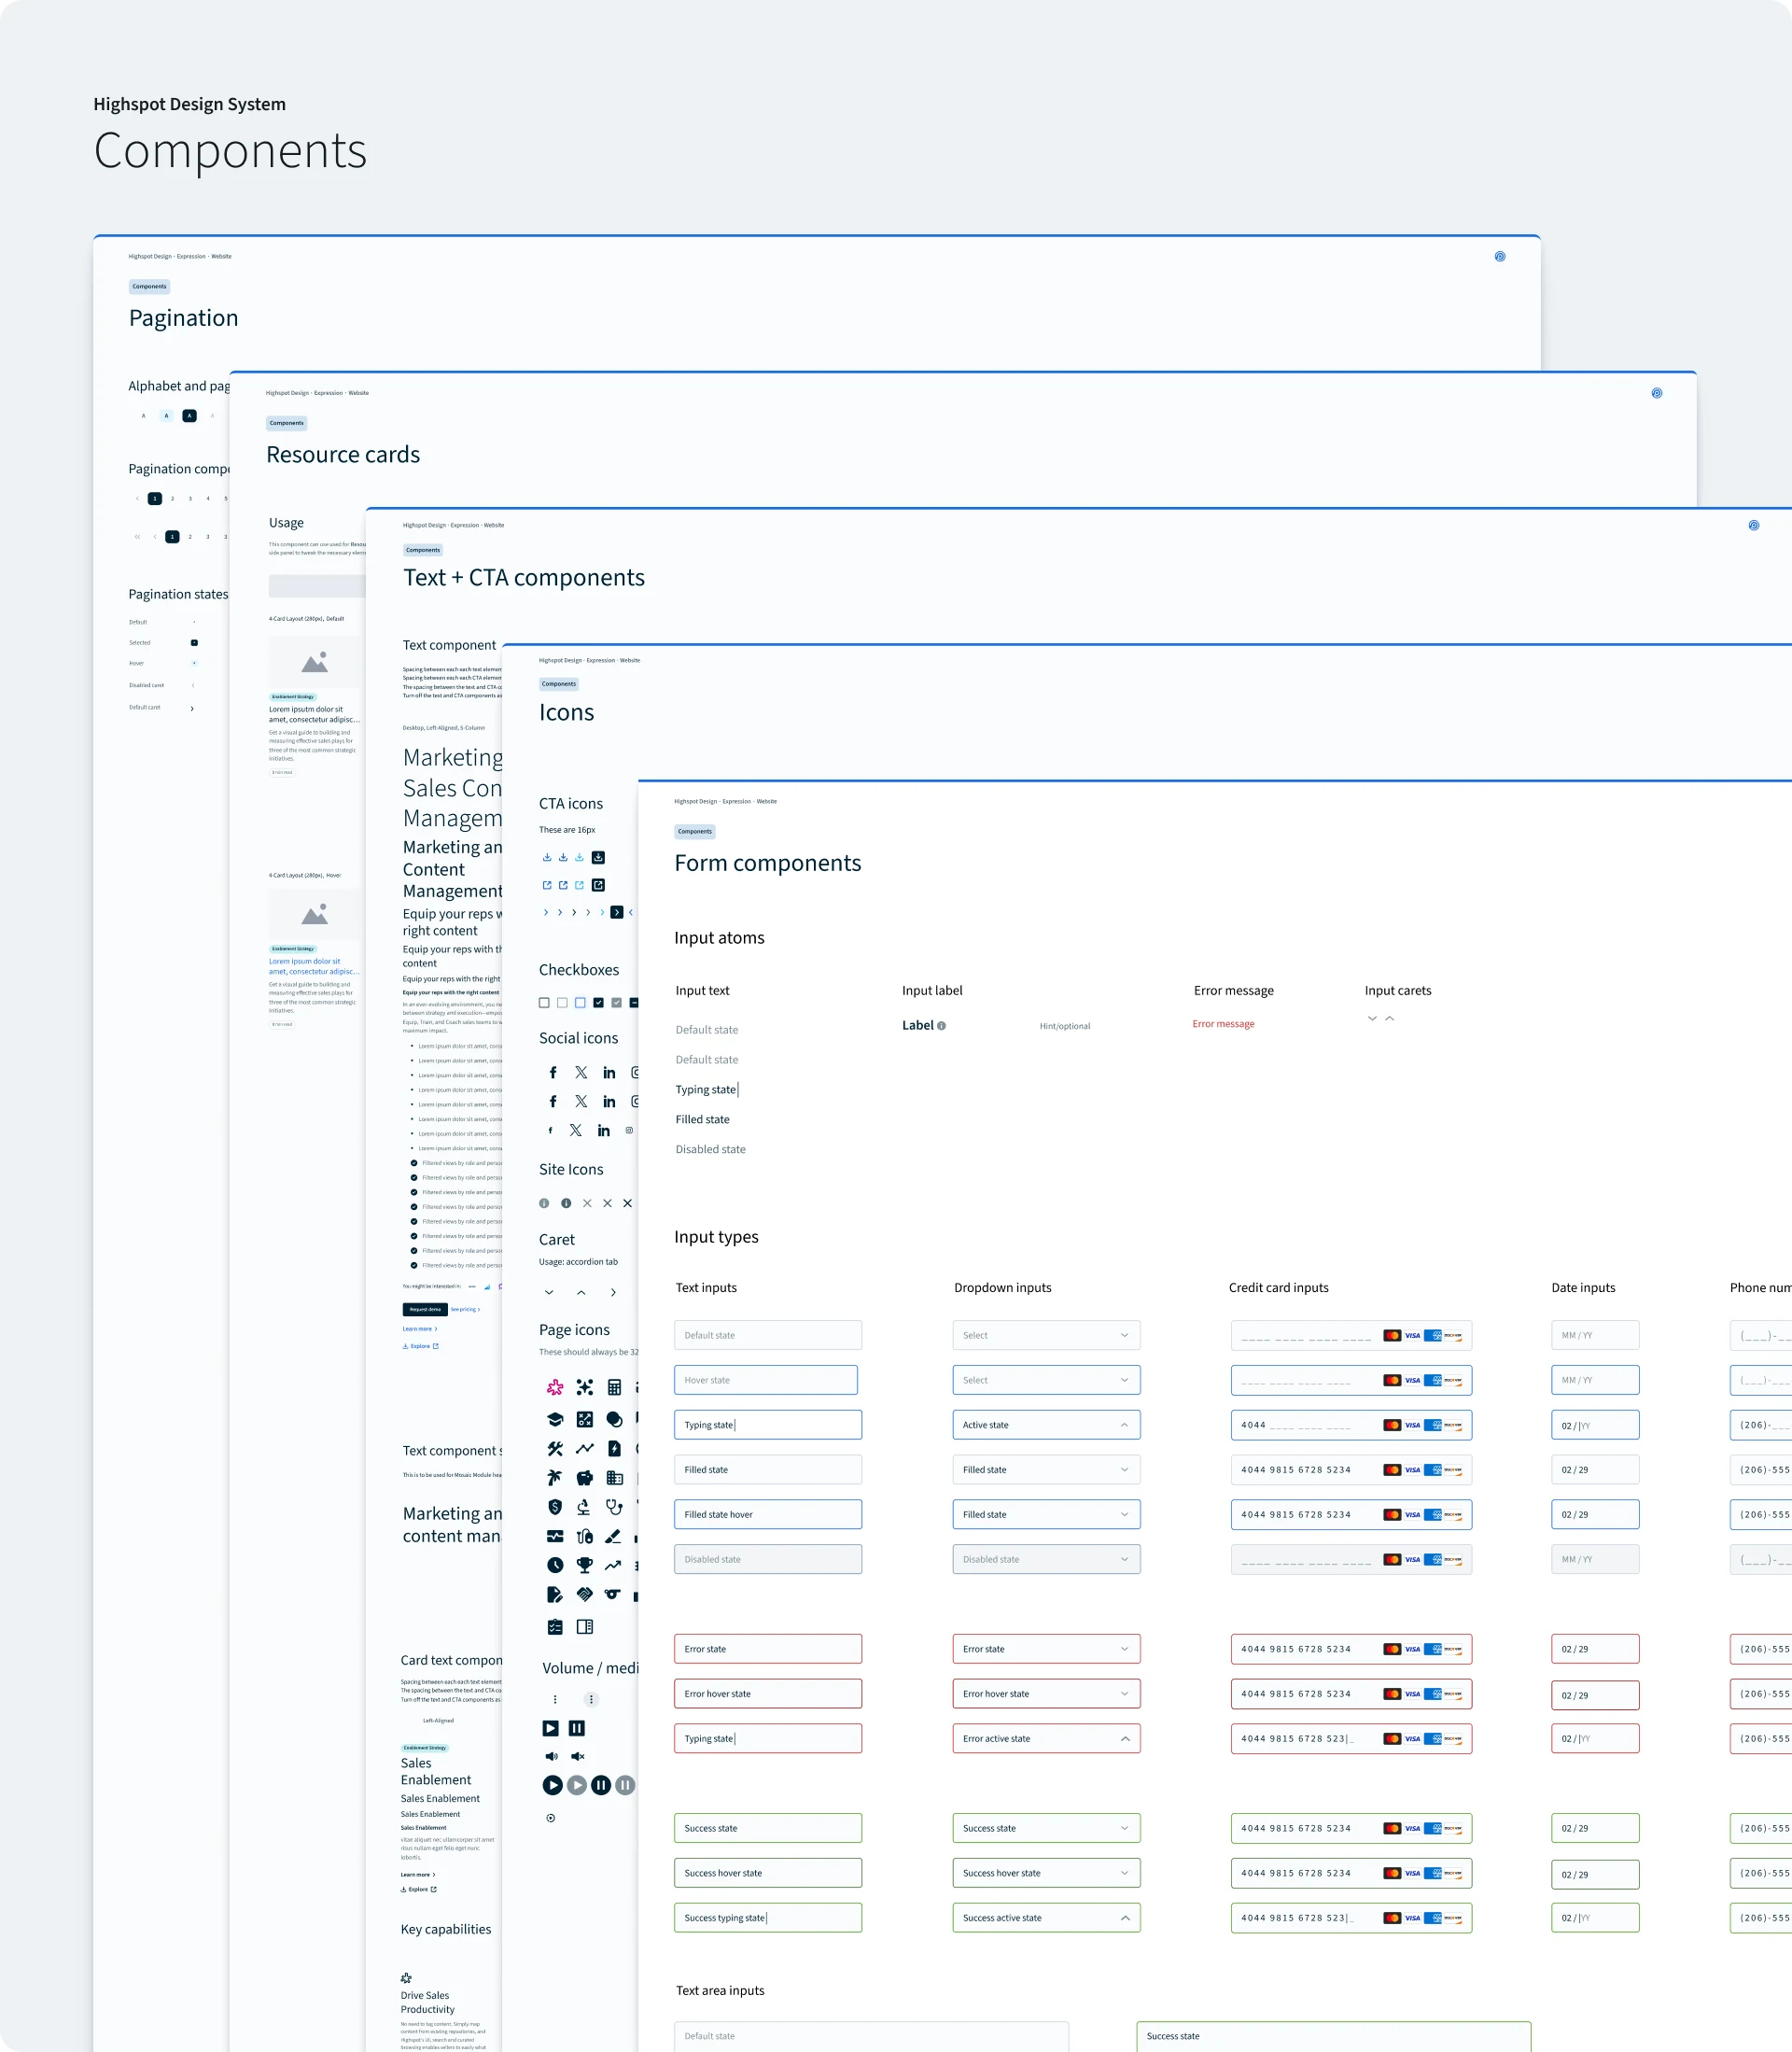
Task: Click the Components tag above Form components
Action: click(694, 831)
